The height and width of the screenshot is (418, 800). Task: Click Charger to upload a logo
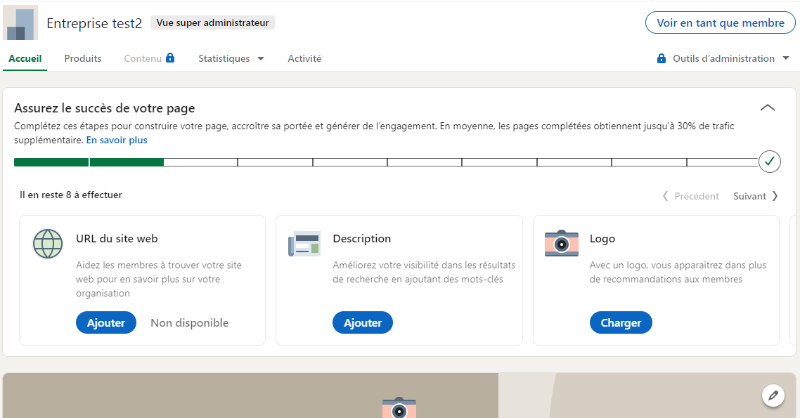click(x=621, y=323)
